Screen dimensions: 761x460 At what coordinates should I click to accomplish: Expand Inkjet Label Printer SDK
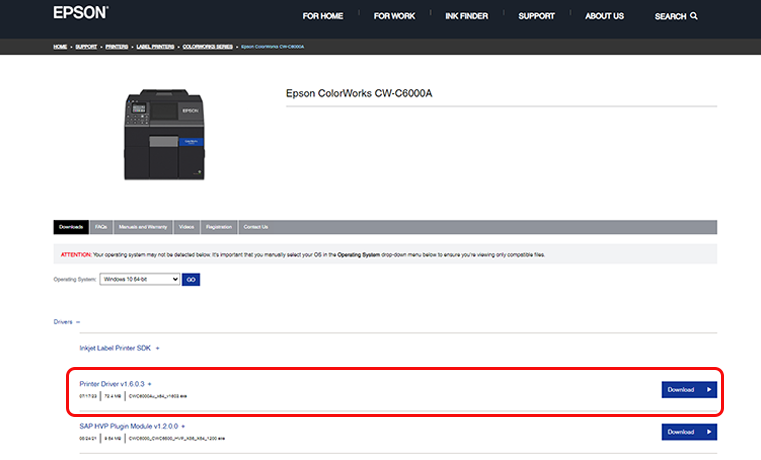point(119,348)
